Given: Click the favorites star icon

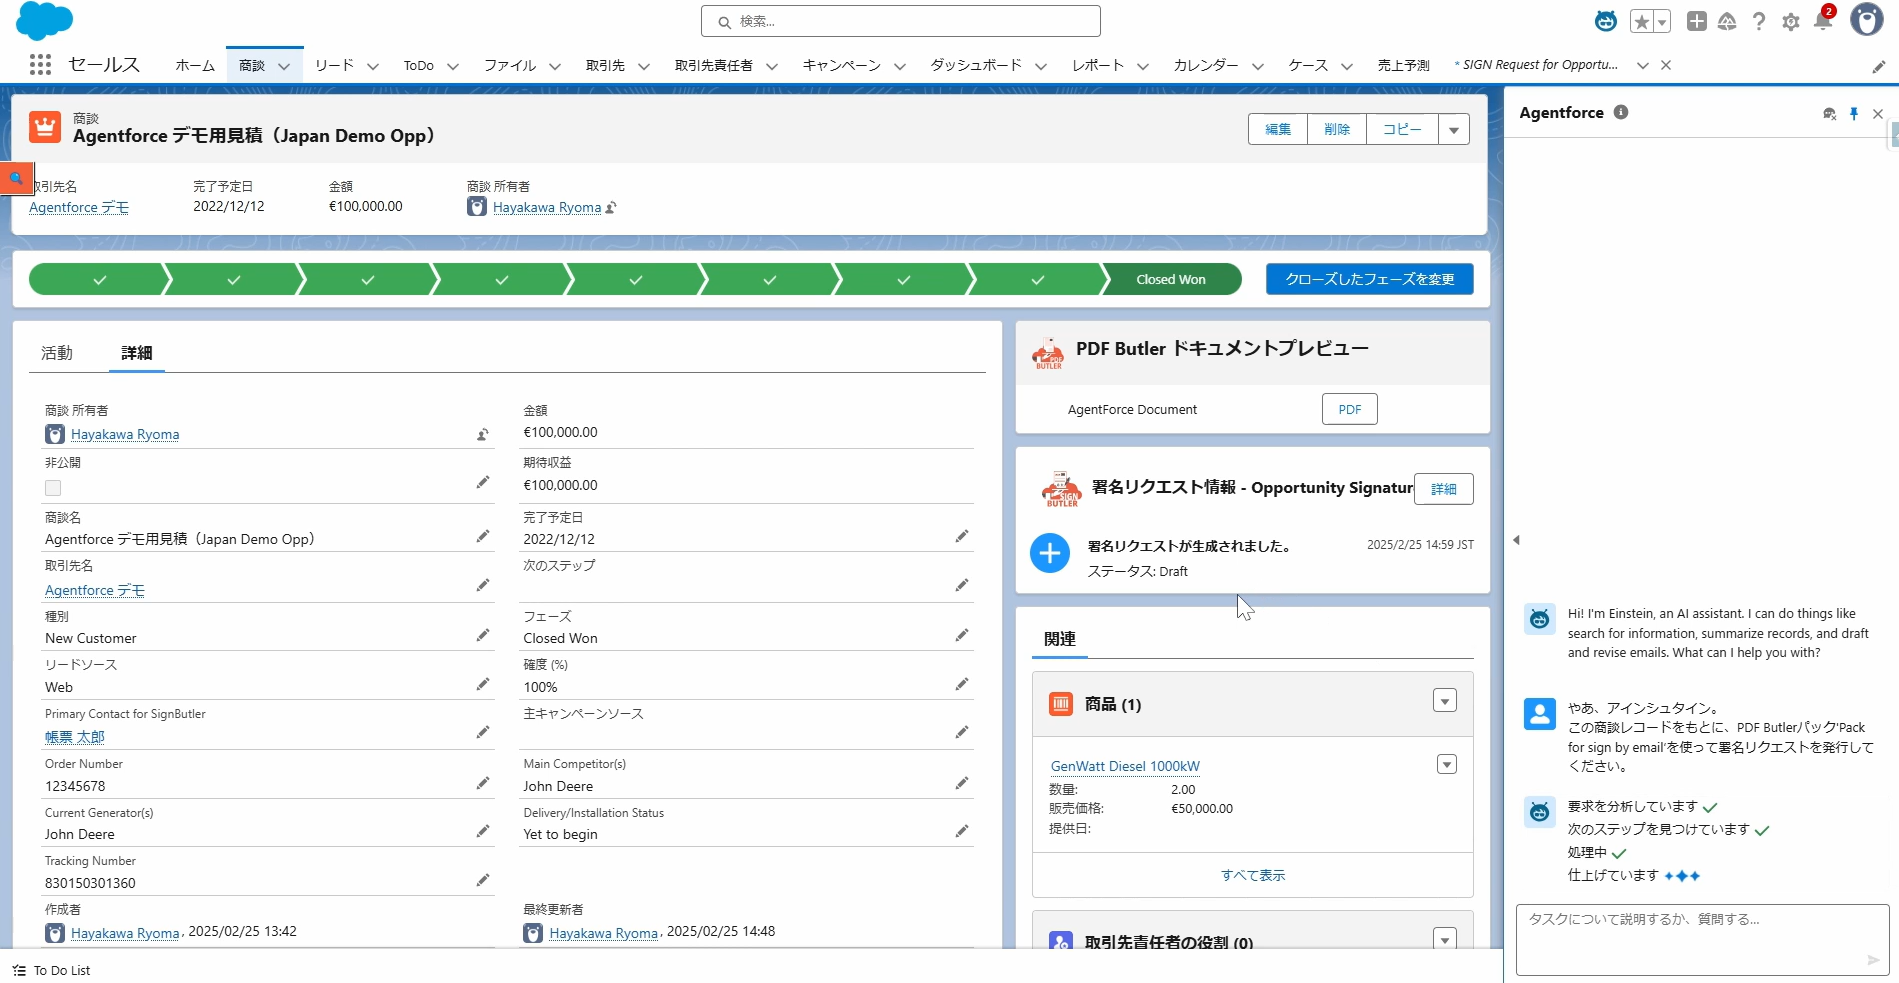Looking at the screenshot, I should point(1641,22).
